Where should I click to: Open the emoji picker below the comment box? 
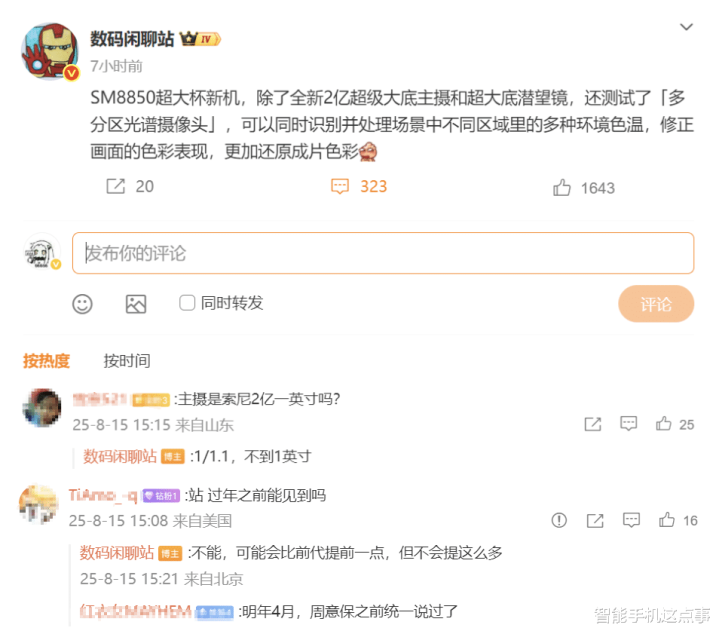coord(83,304)
